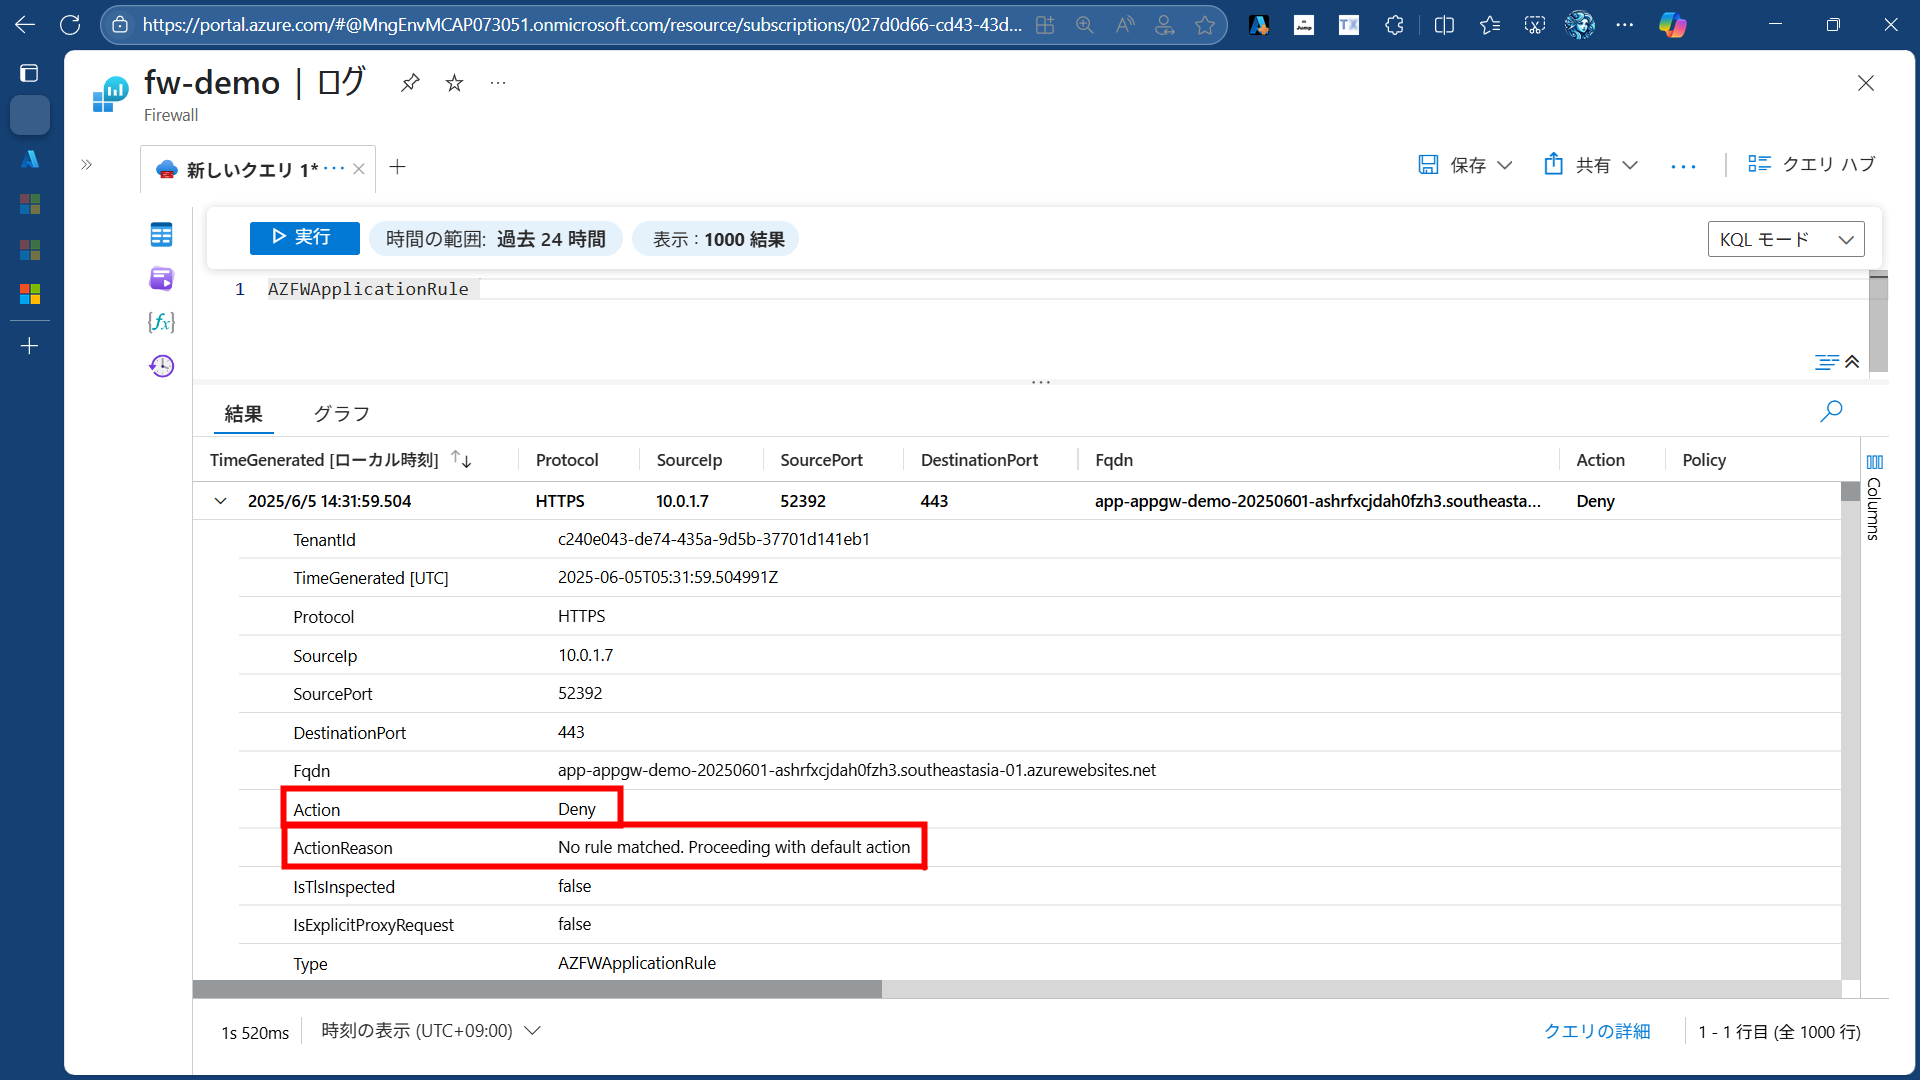Click the Fqdn value in expanded details
Viewport: 1920px width, 1080px height.
856,770
